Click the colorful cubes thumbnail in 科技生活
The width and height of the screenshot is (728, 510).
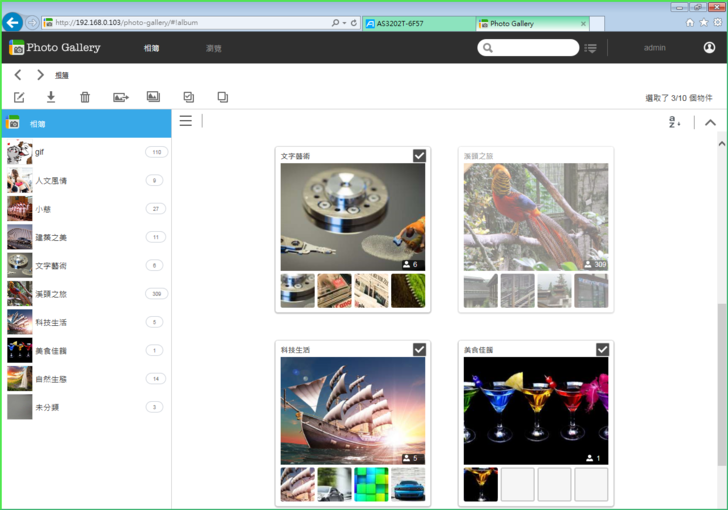tap(371, 484)
